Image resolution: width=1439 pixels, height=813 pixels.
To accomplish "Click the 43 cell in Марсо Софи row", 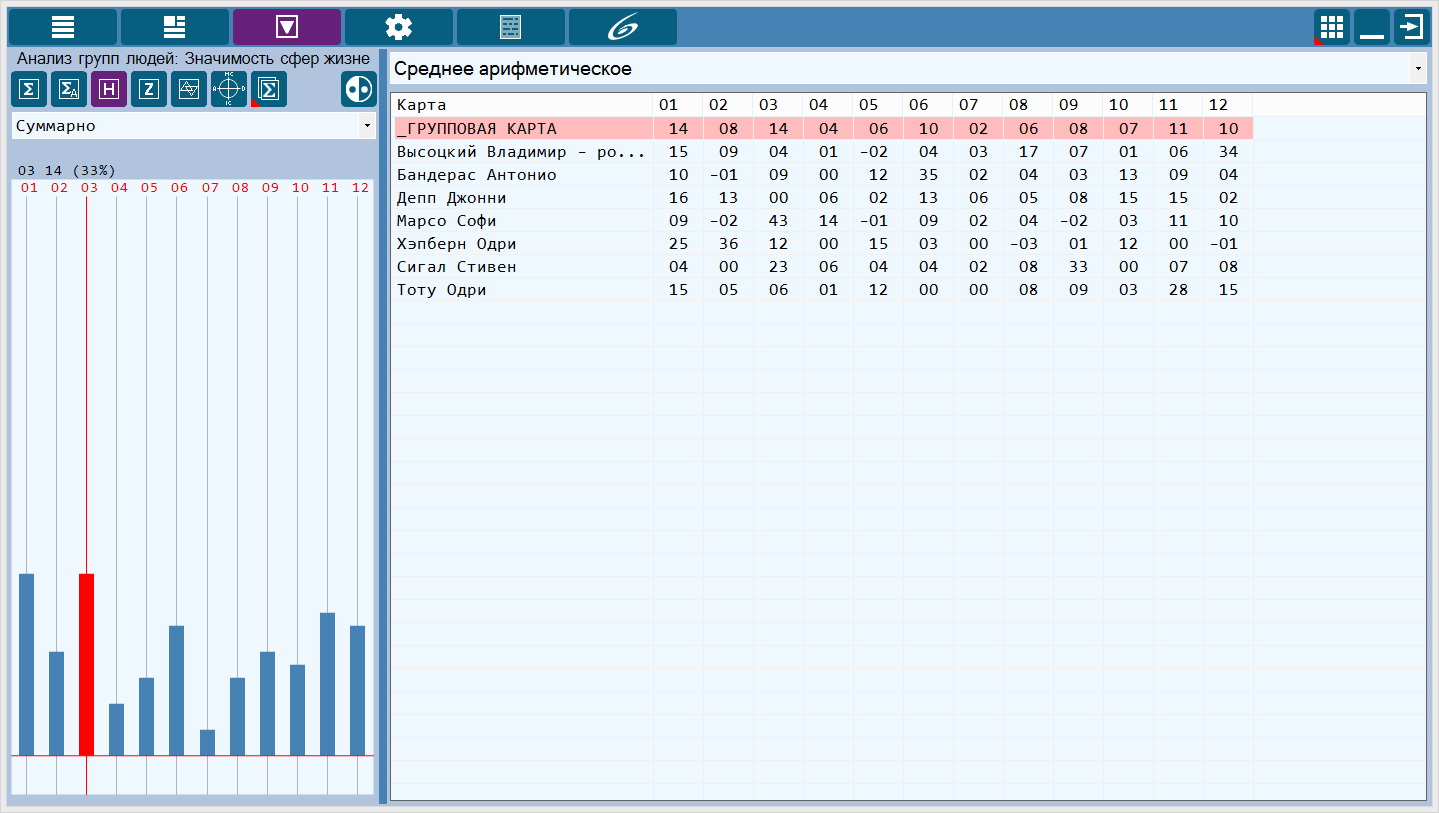I will 778,221.
